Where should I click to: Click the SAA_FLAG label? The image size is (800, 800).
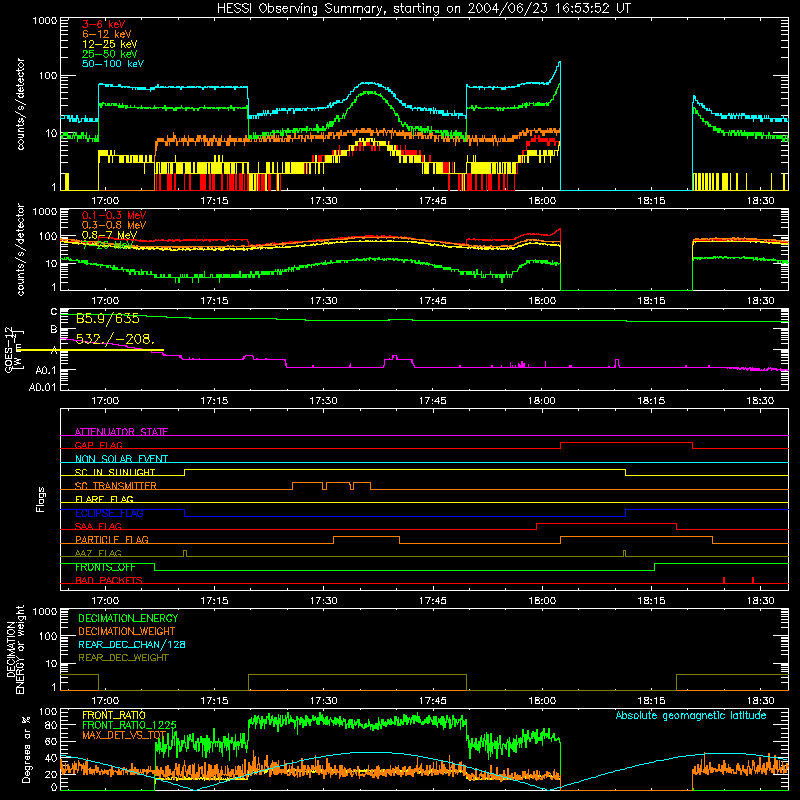(x=98, y=526)
